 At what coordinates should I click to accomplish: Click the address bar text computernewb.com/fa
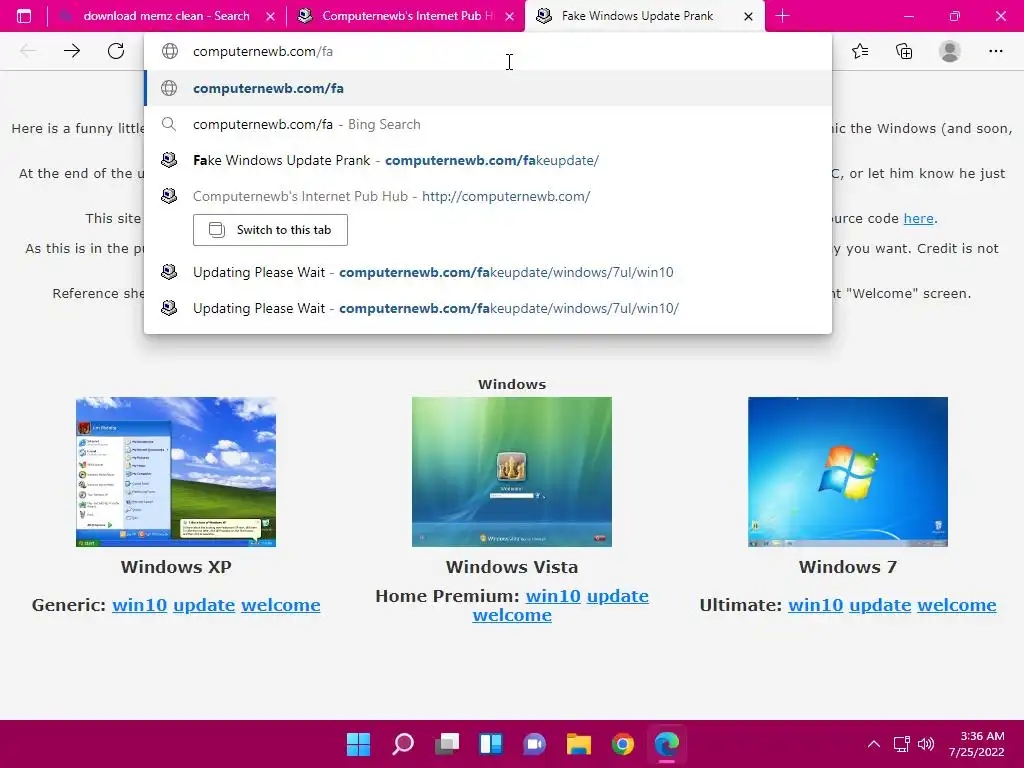[x=263, y=52]
